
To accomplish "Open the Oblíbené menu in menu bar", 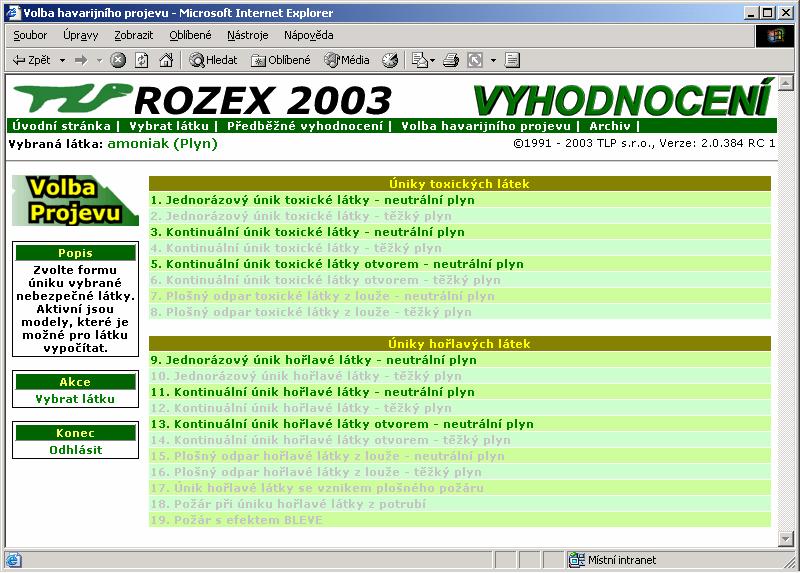I will (x=190, y=35).
